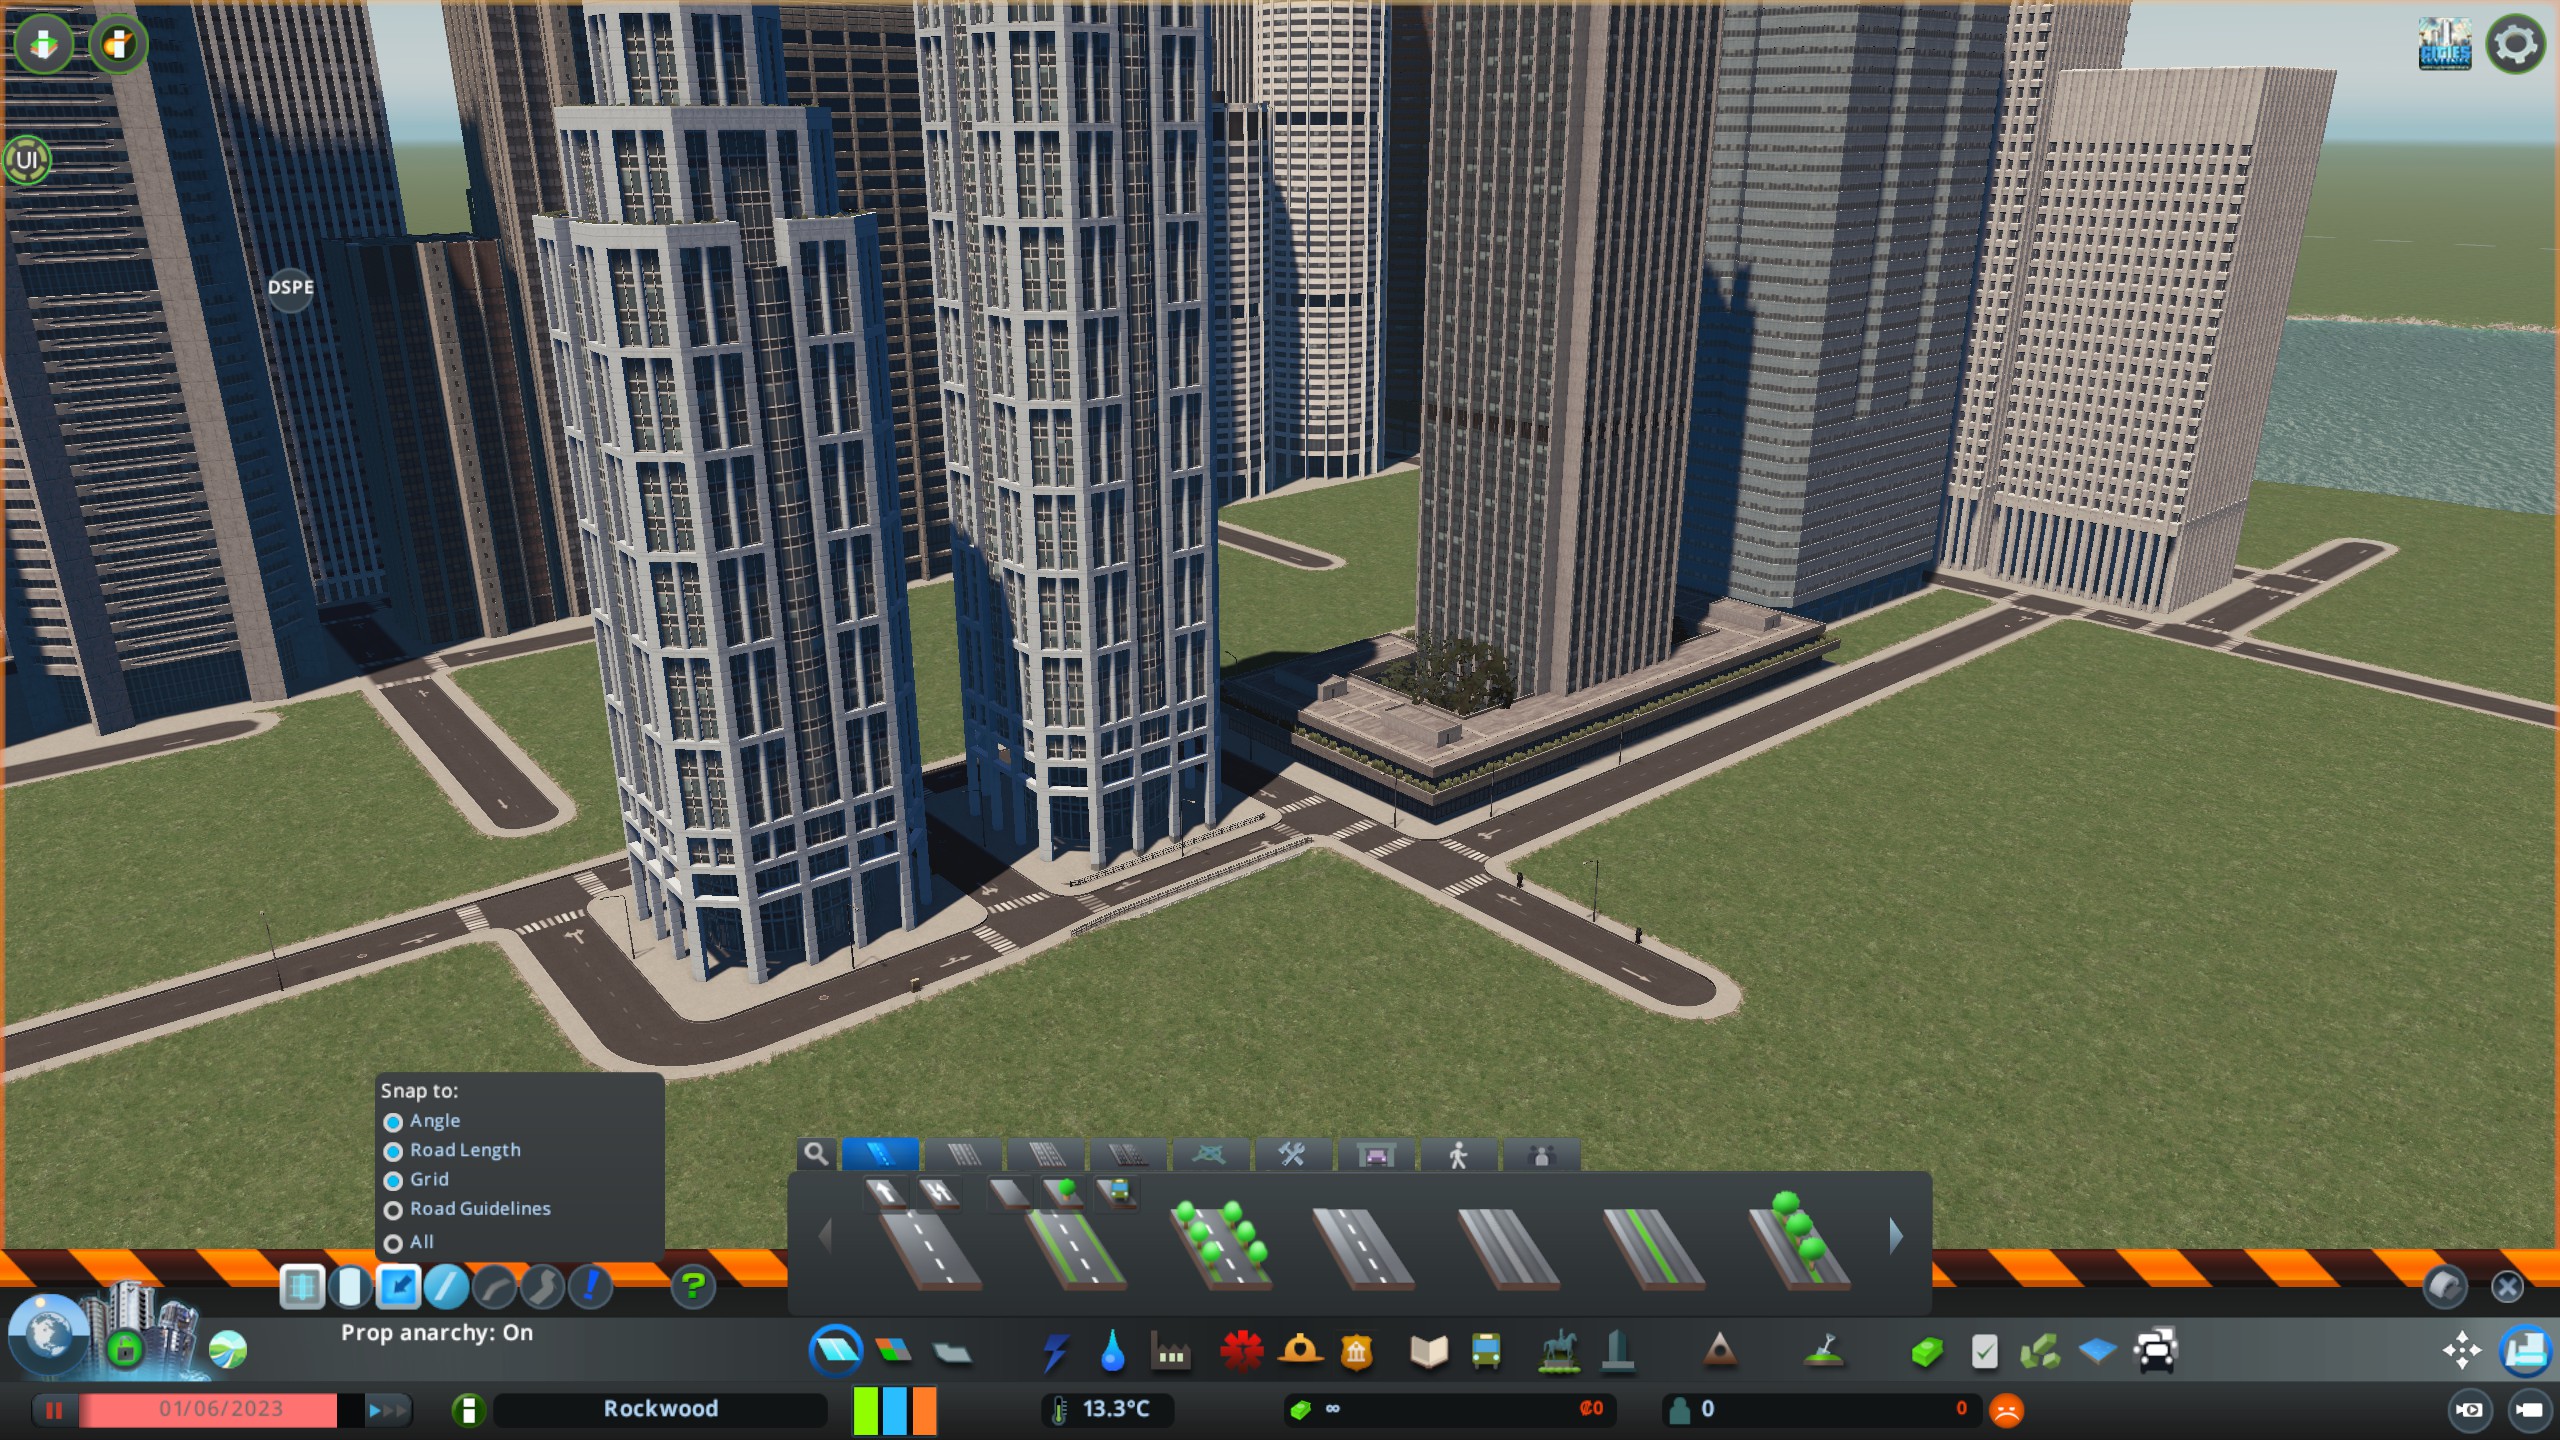Toggle the snapping options button

pyautogui.click(x=398, y=1286)
